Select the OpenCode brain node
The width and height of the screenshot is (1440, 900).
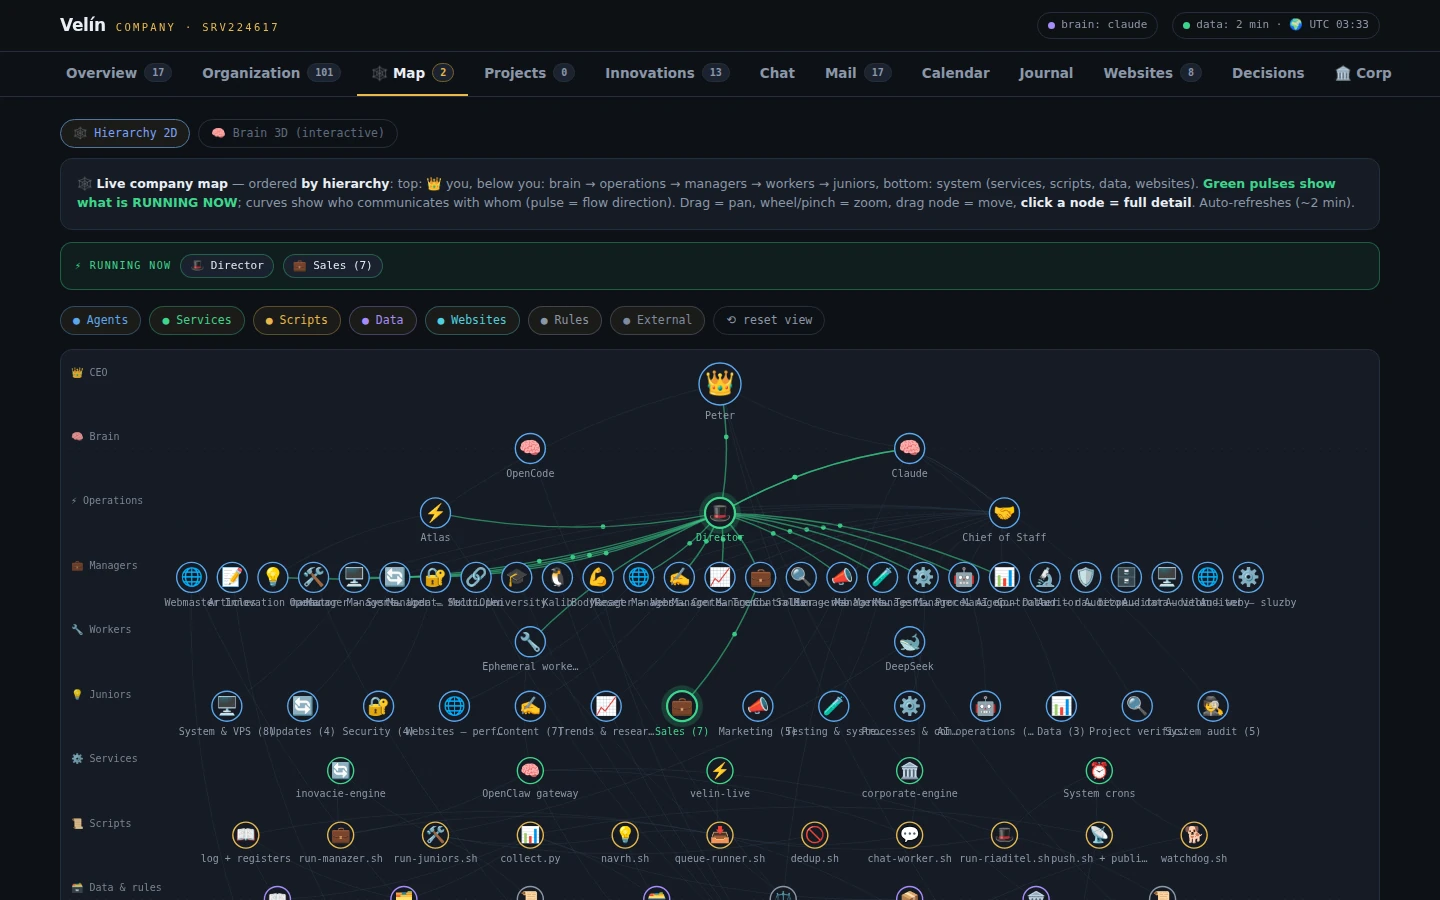pos(530,448)
